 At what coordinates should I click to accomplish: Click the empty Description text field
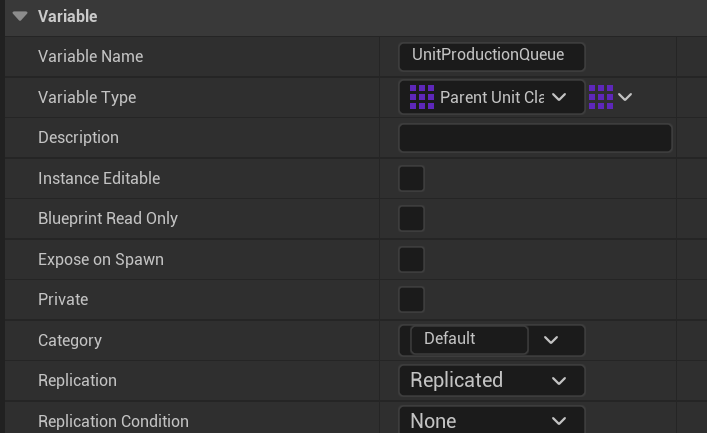tap(535, 138)
